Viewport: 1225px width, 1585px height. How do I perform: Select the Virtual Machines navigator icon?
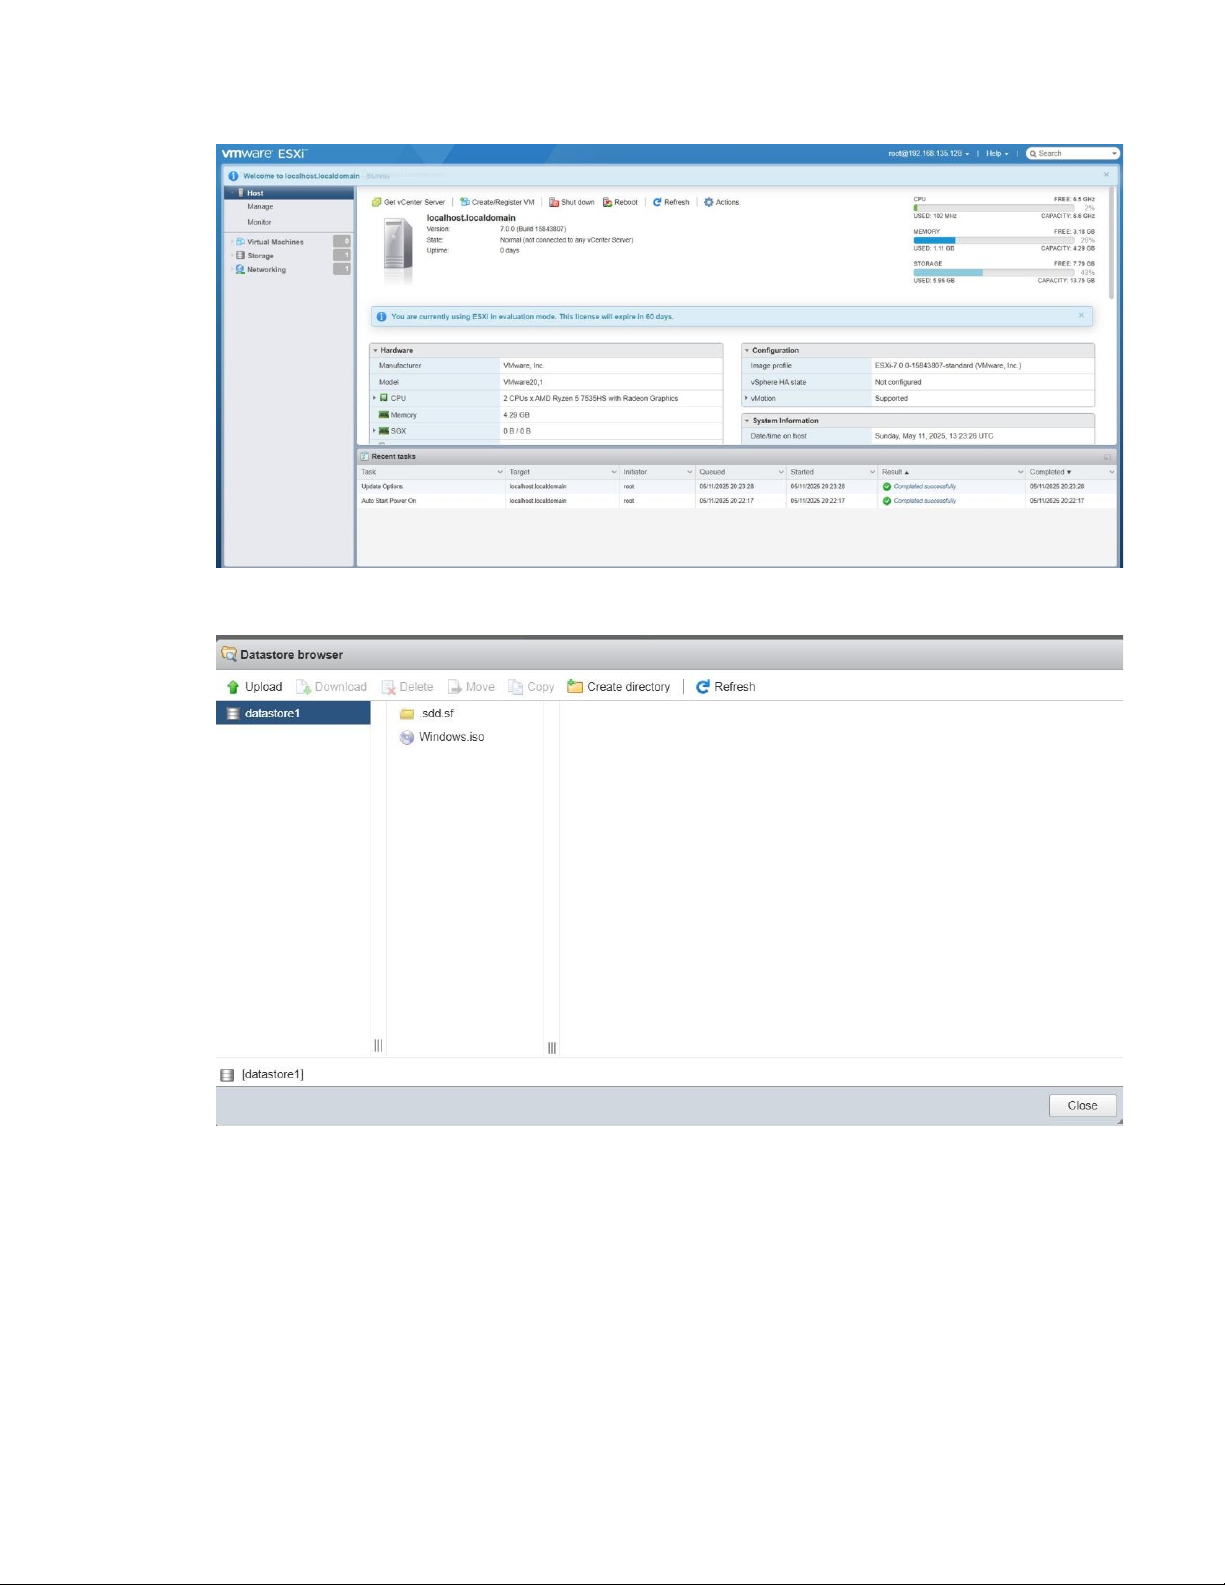tap(240, 242)
